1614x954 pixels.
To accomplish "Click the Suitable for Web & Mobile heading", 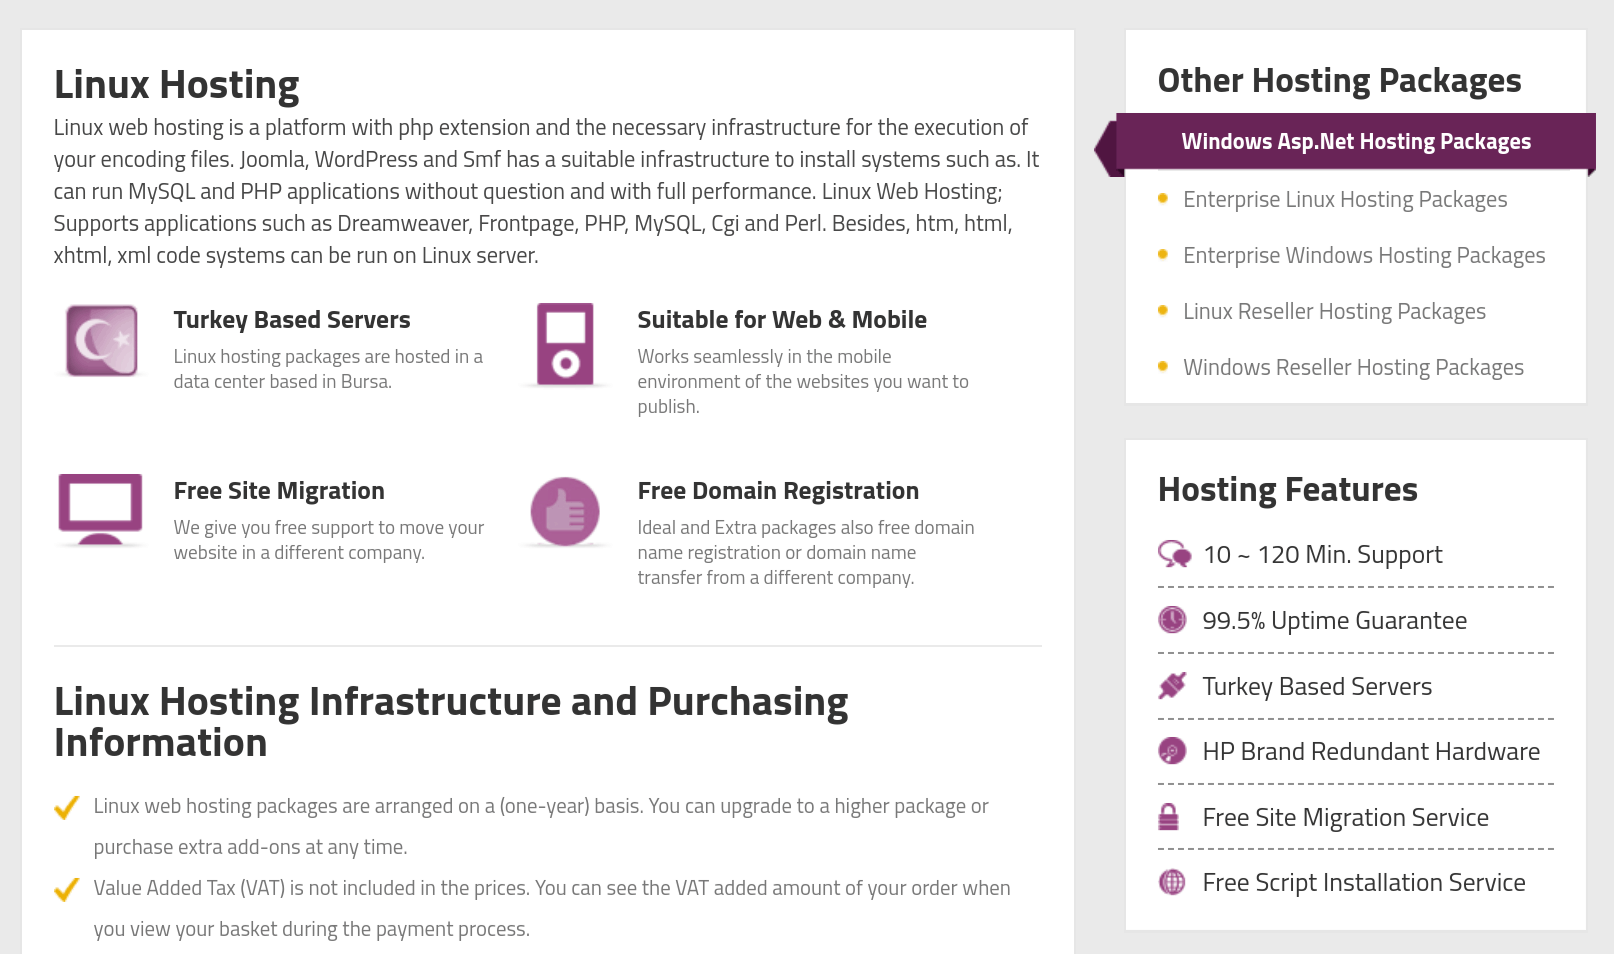I will point(782,320).
